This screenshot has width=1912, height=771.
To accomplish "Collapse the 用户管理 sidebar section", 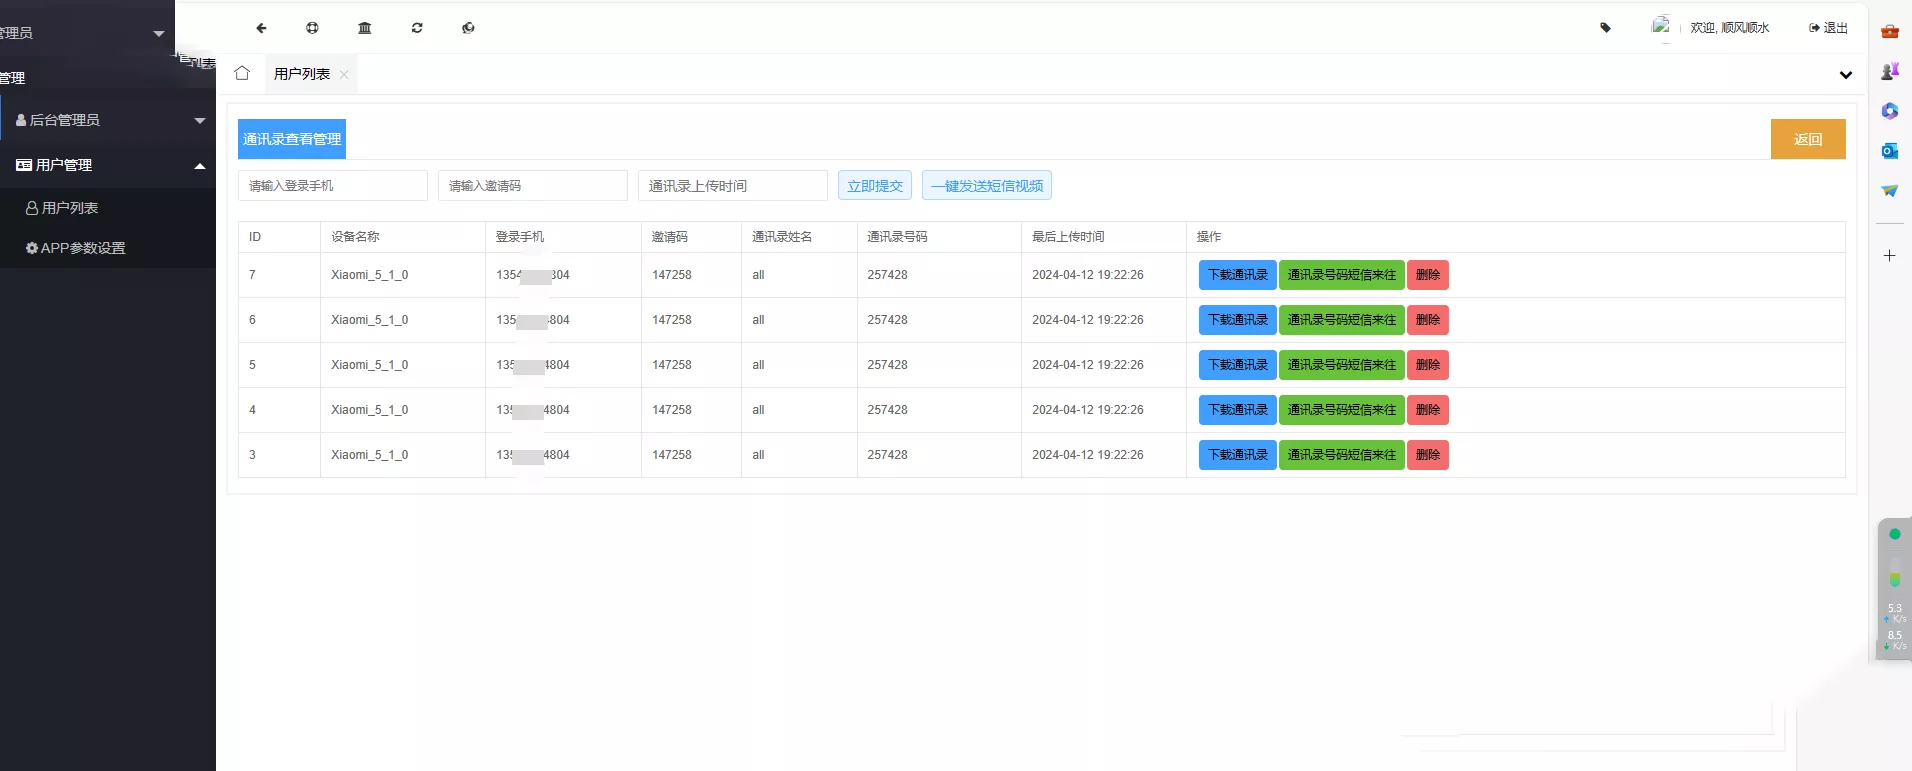I will [108, 165].
